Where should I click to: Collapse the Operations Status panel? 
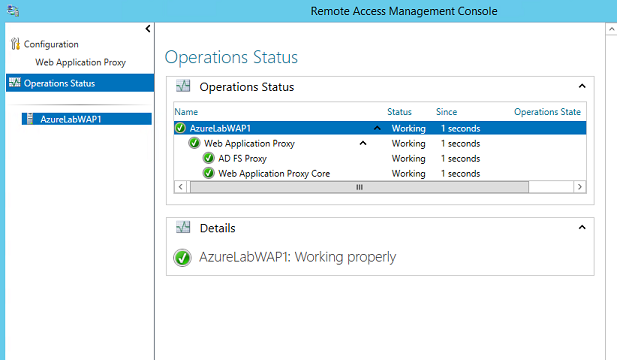(582, 86)
